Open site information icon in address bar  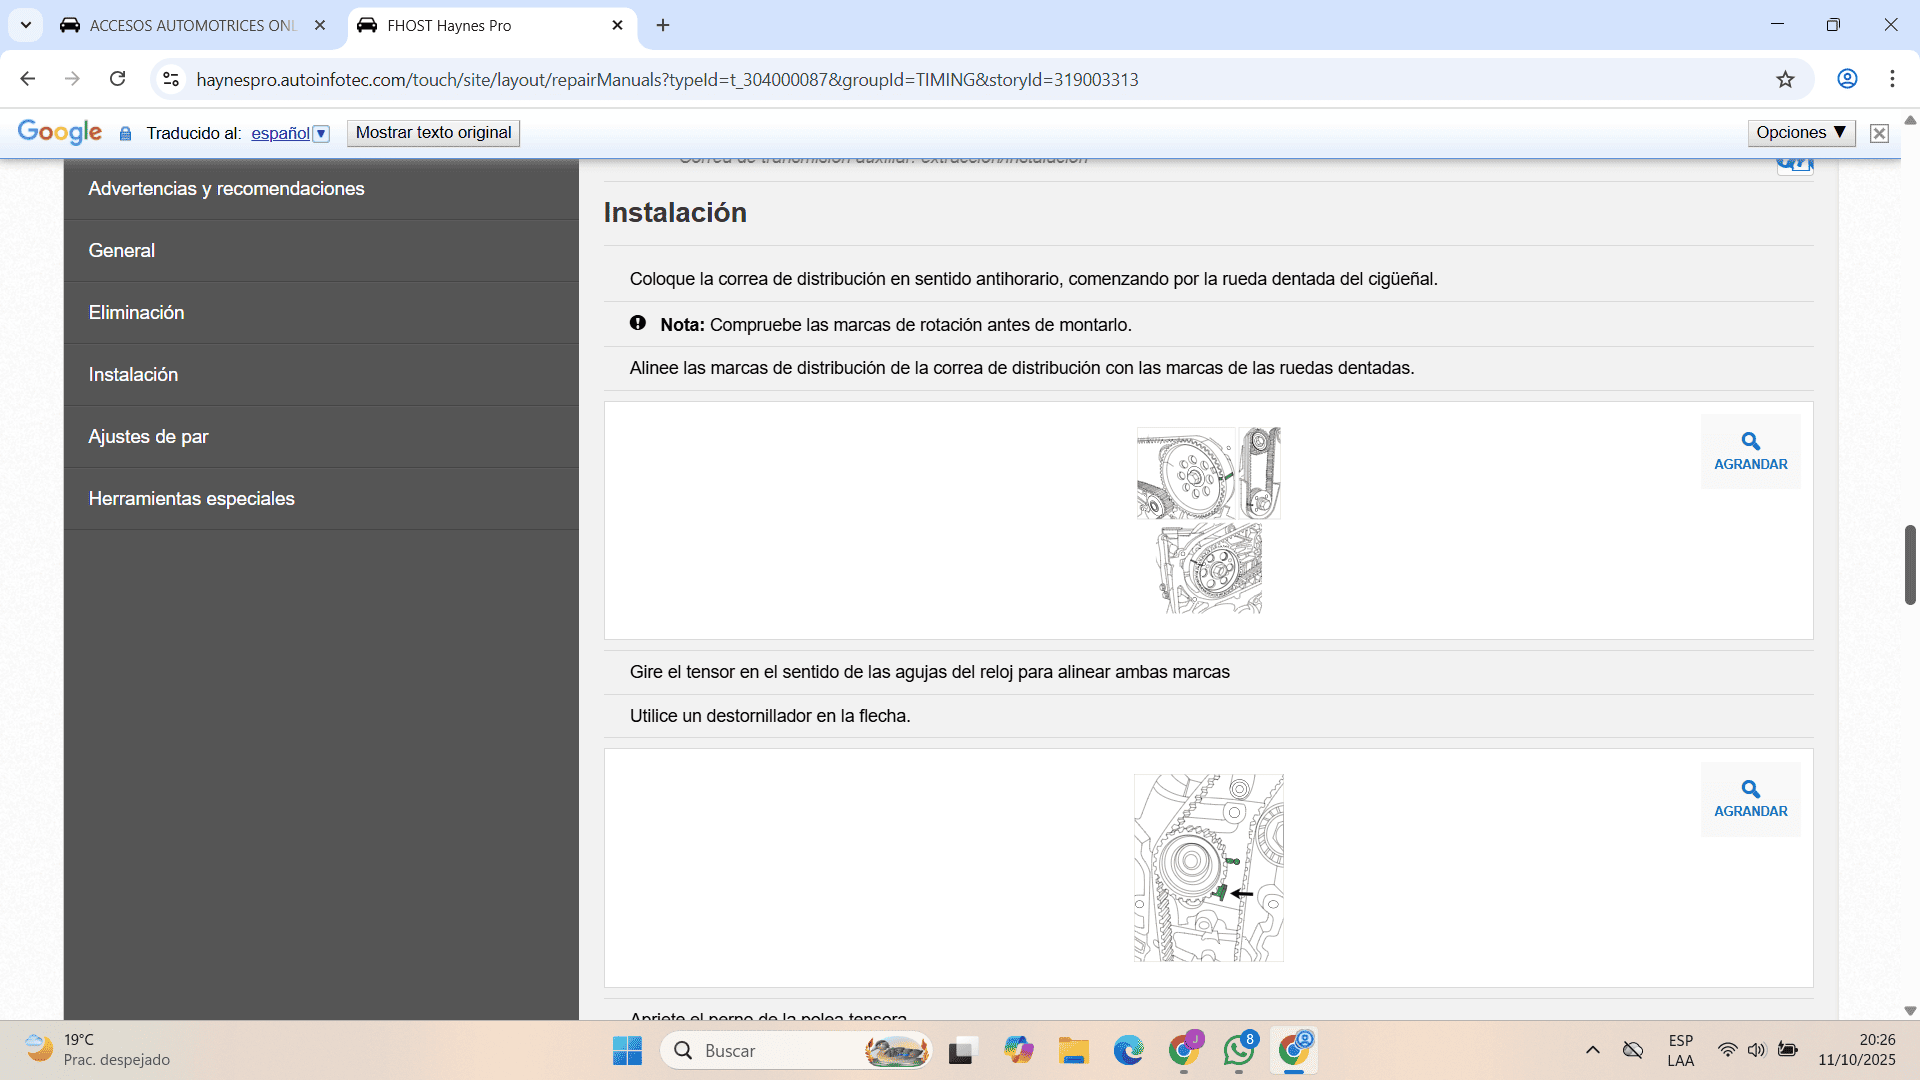[171, 79]
